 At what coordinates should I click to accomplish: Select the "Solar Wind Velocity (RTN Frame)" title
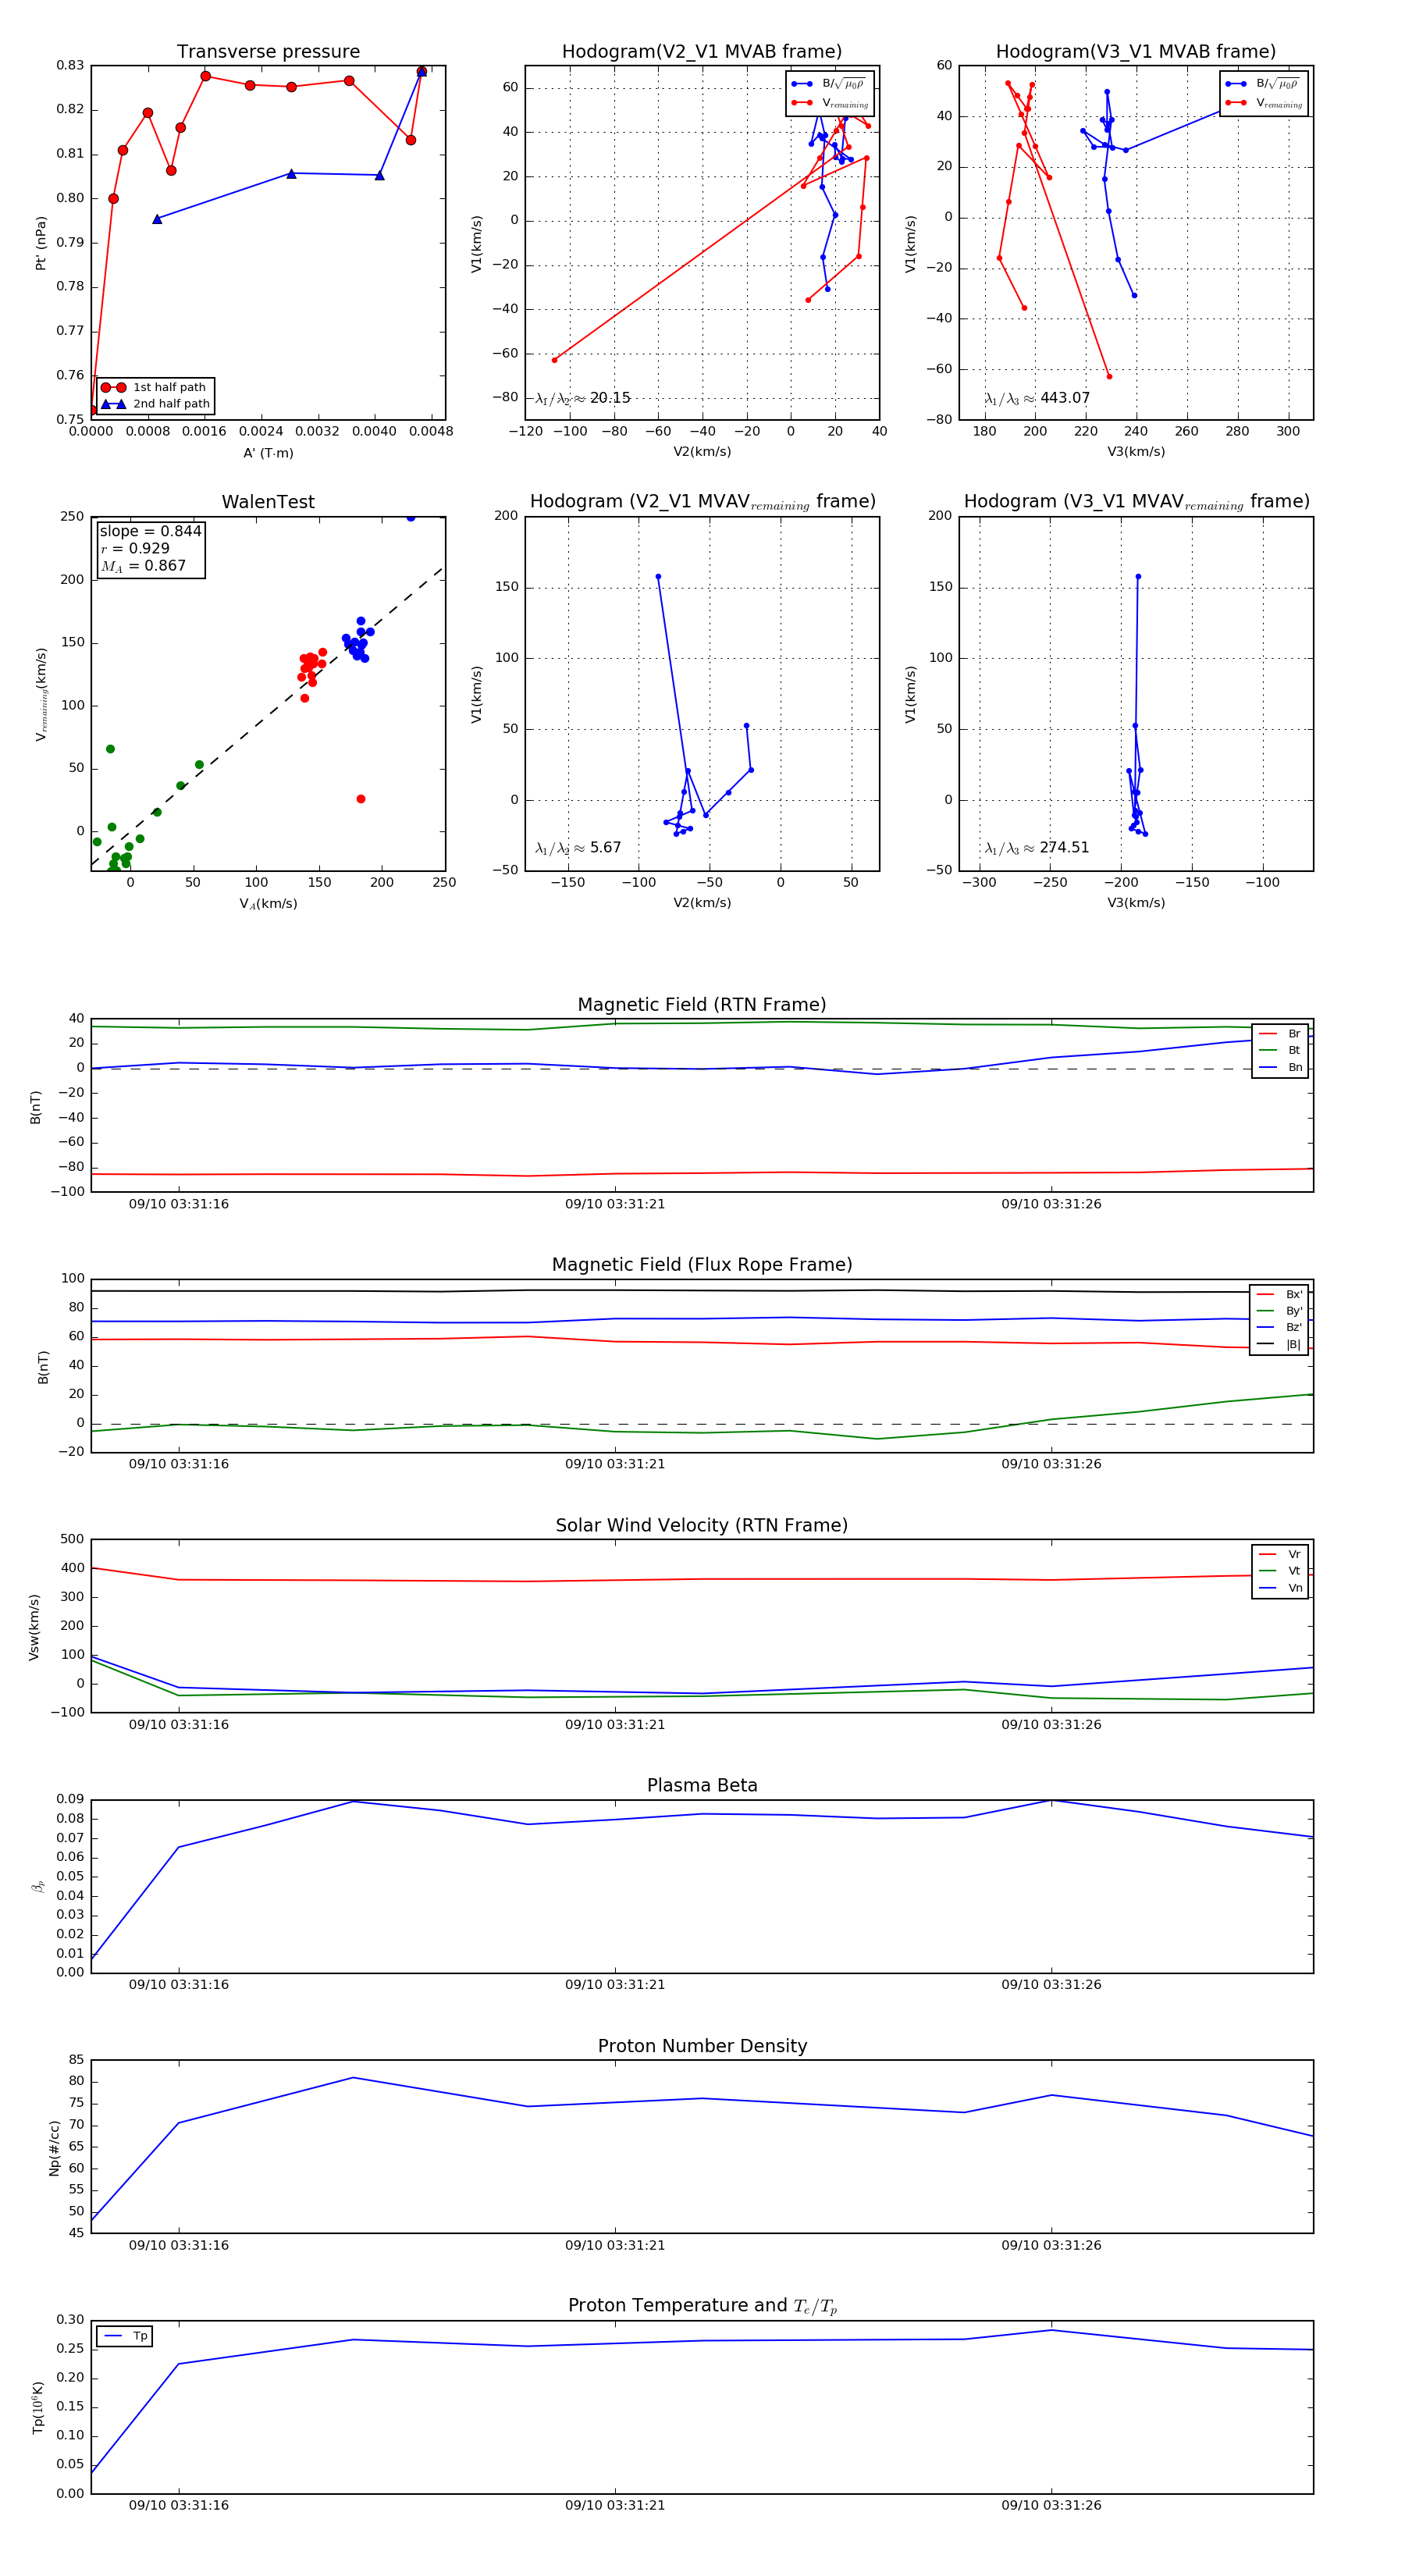pos(702,1525)
